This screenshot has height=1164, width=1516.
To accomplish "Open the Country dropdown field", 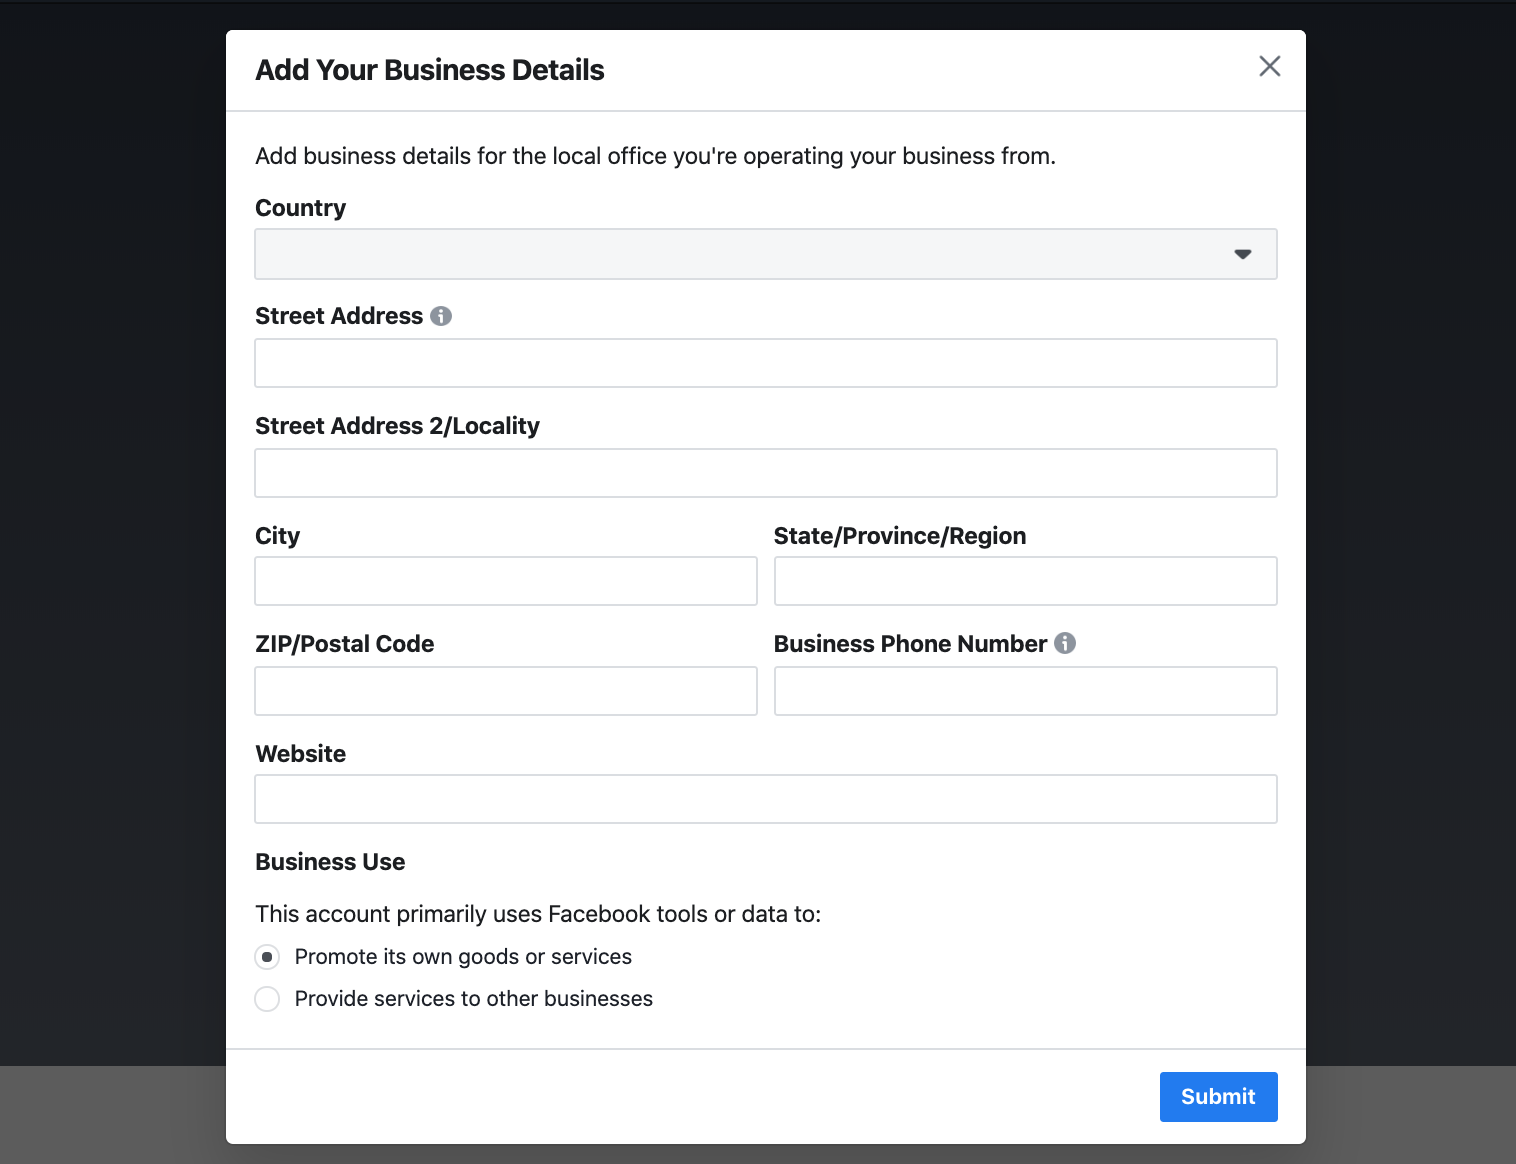I will point(740,254).
